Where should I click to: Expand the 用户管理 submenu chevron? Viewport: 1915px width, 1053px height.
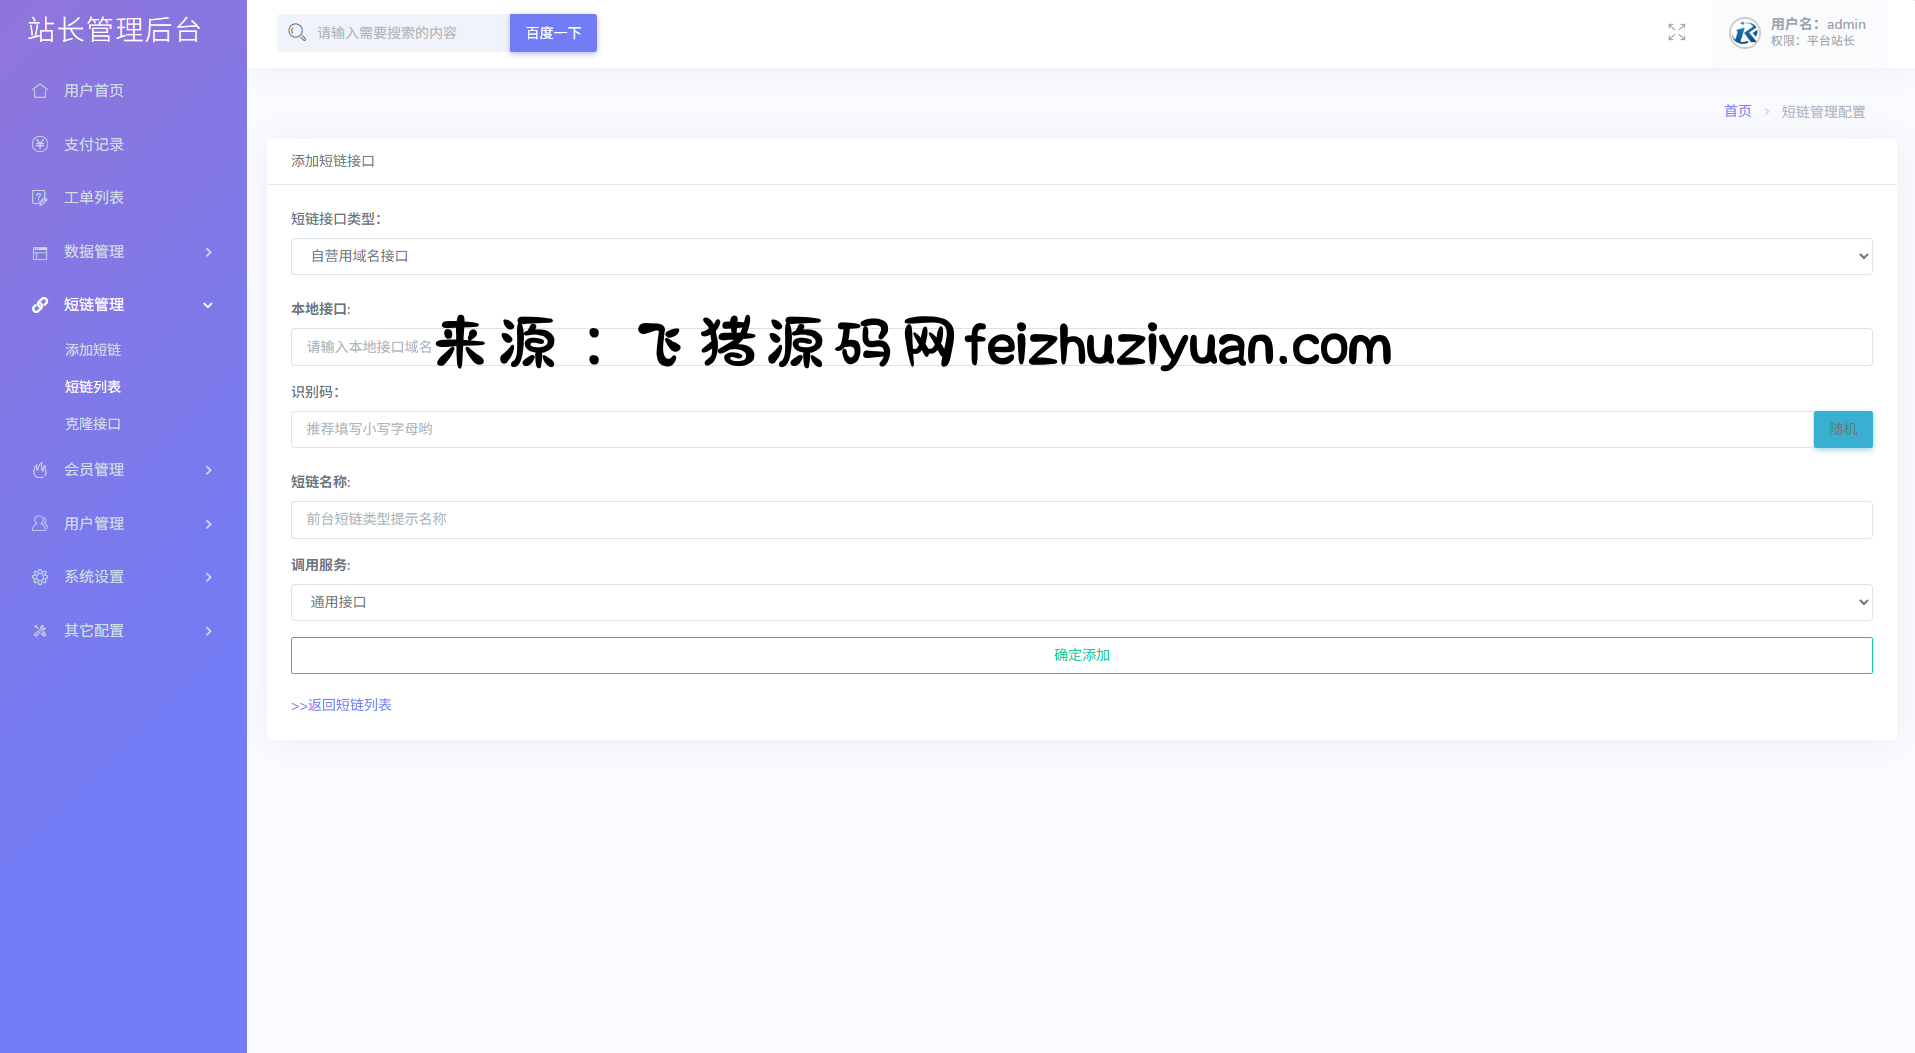click(x=209, y=524)
